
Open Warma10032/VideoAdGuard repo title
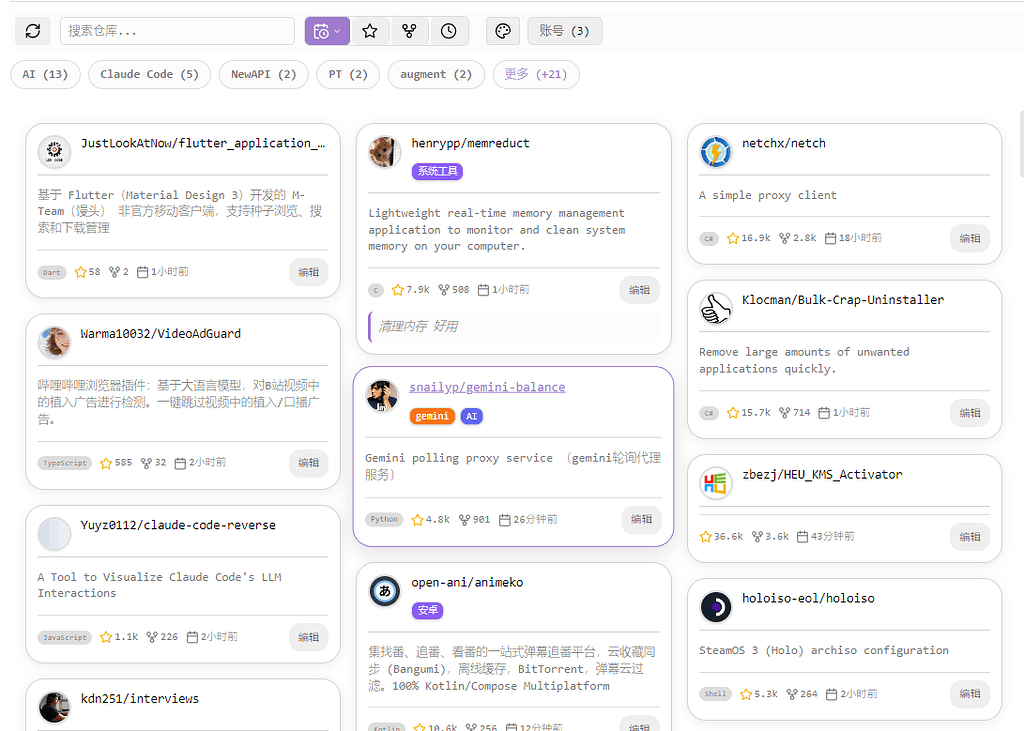(x=161, y=334)
